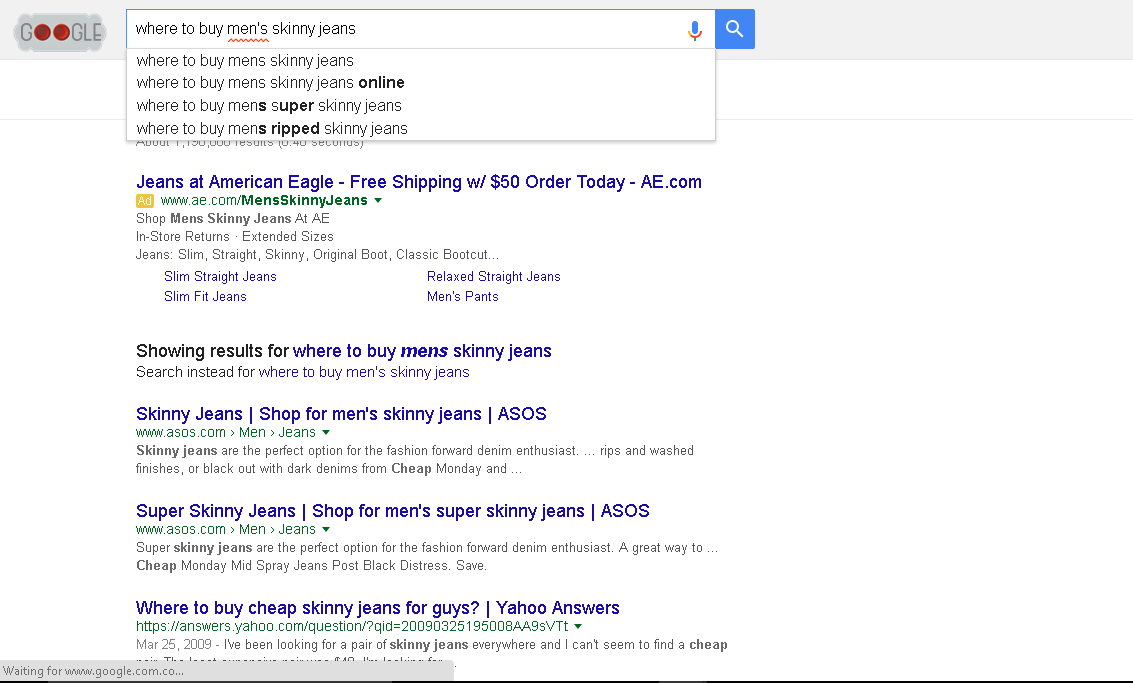Open the Relaxed Straight Jeans sitelink
Image resolution: width=1133 pixels, height=683 pixels.
494,277
